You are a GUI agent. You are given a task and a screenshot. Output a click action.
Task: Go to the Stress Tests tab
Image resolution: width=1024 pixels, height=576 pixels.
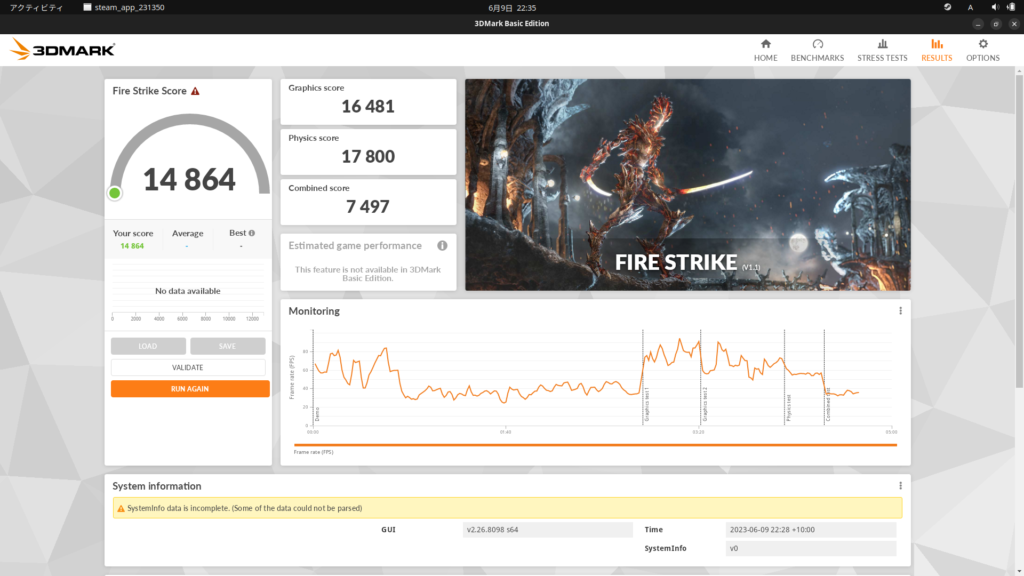click(x=882, y=50)
